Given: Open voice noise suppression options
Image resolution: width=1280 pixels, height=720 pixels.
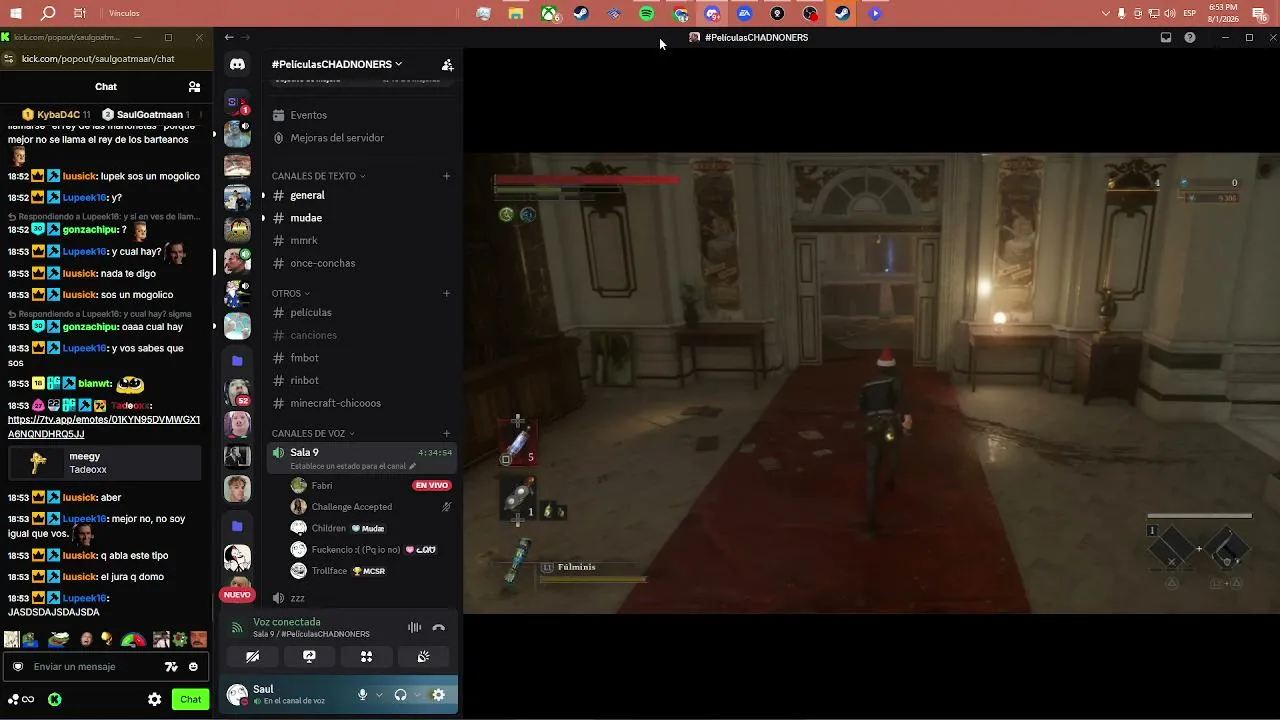Looking at the screenshot, I should tap(414, 628).
